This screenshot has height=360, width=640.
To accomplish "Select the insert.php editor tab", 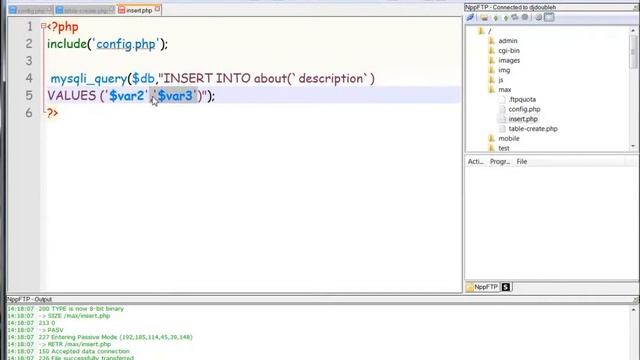I will click(139, 10).
